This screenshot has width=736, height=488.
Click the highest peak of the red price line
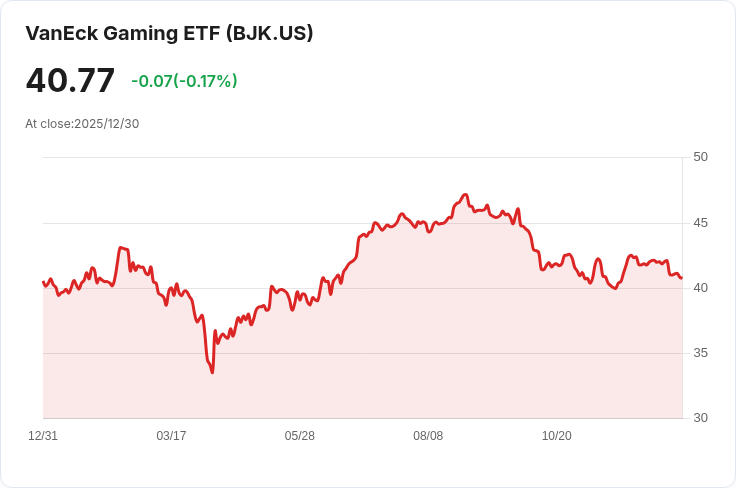pos(465,195)
